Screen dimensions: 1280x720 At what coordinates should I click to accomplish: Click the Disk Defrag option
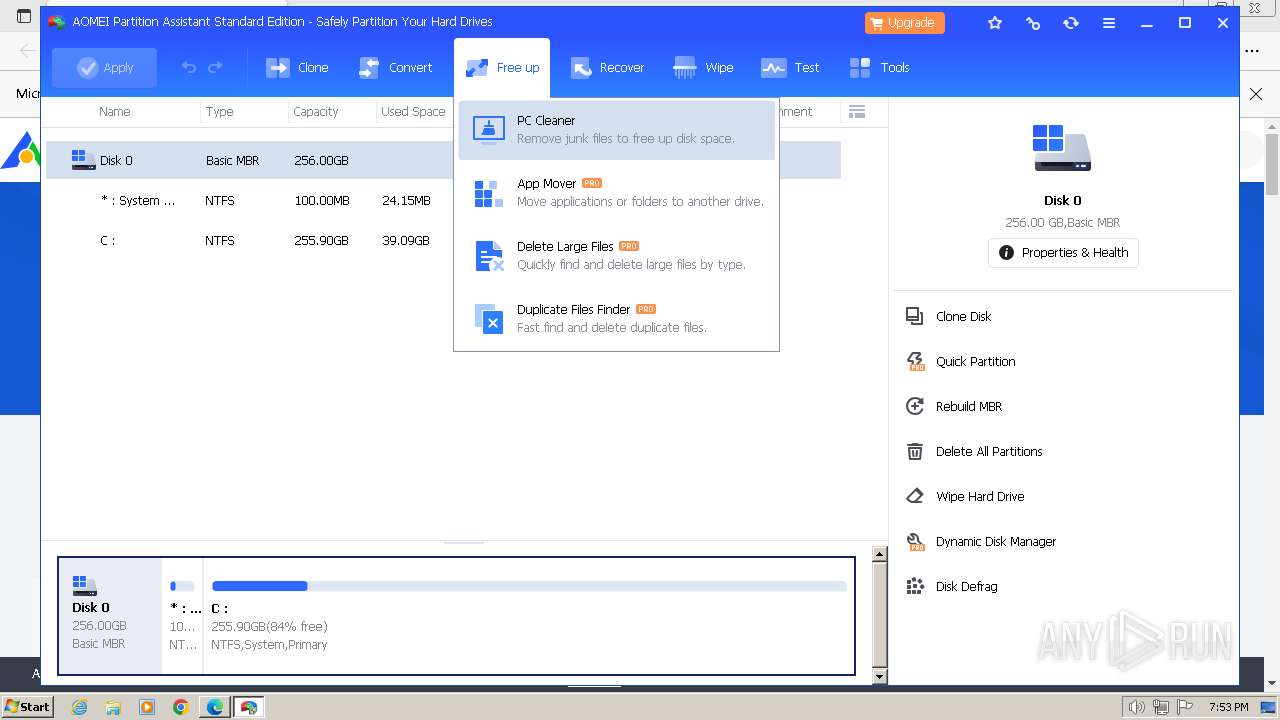(966, 586)
